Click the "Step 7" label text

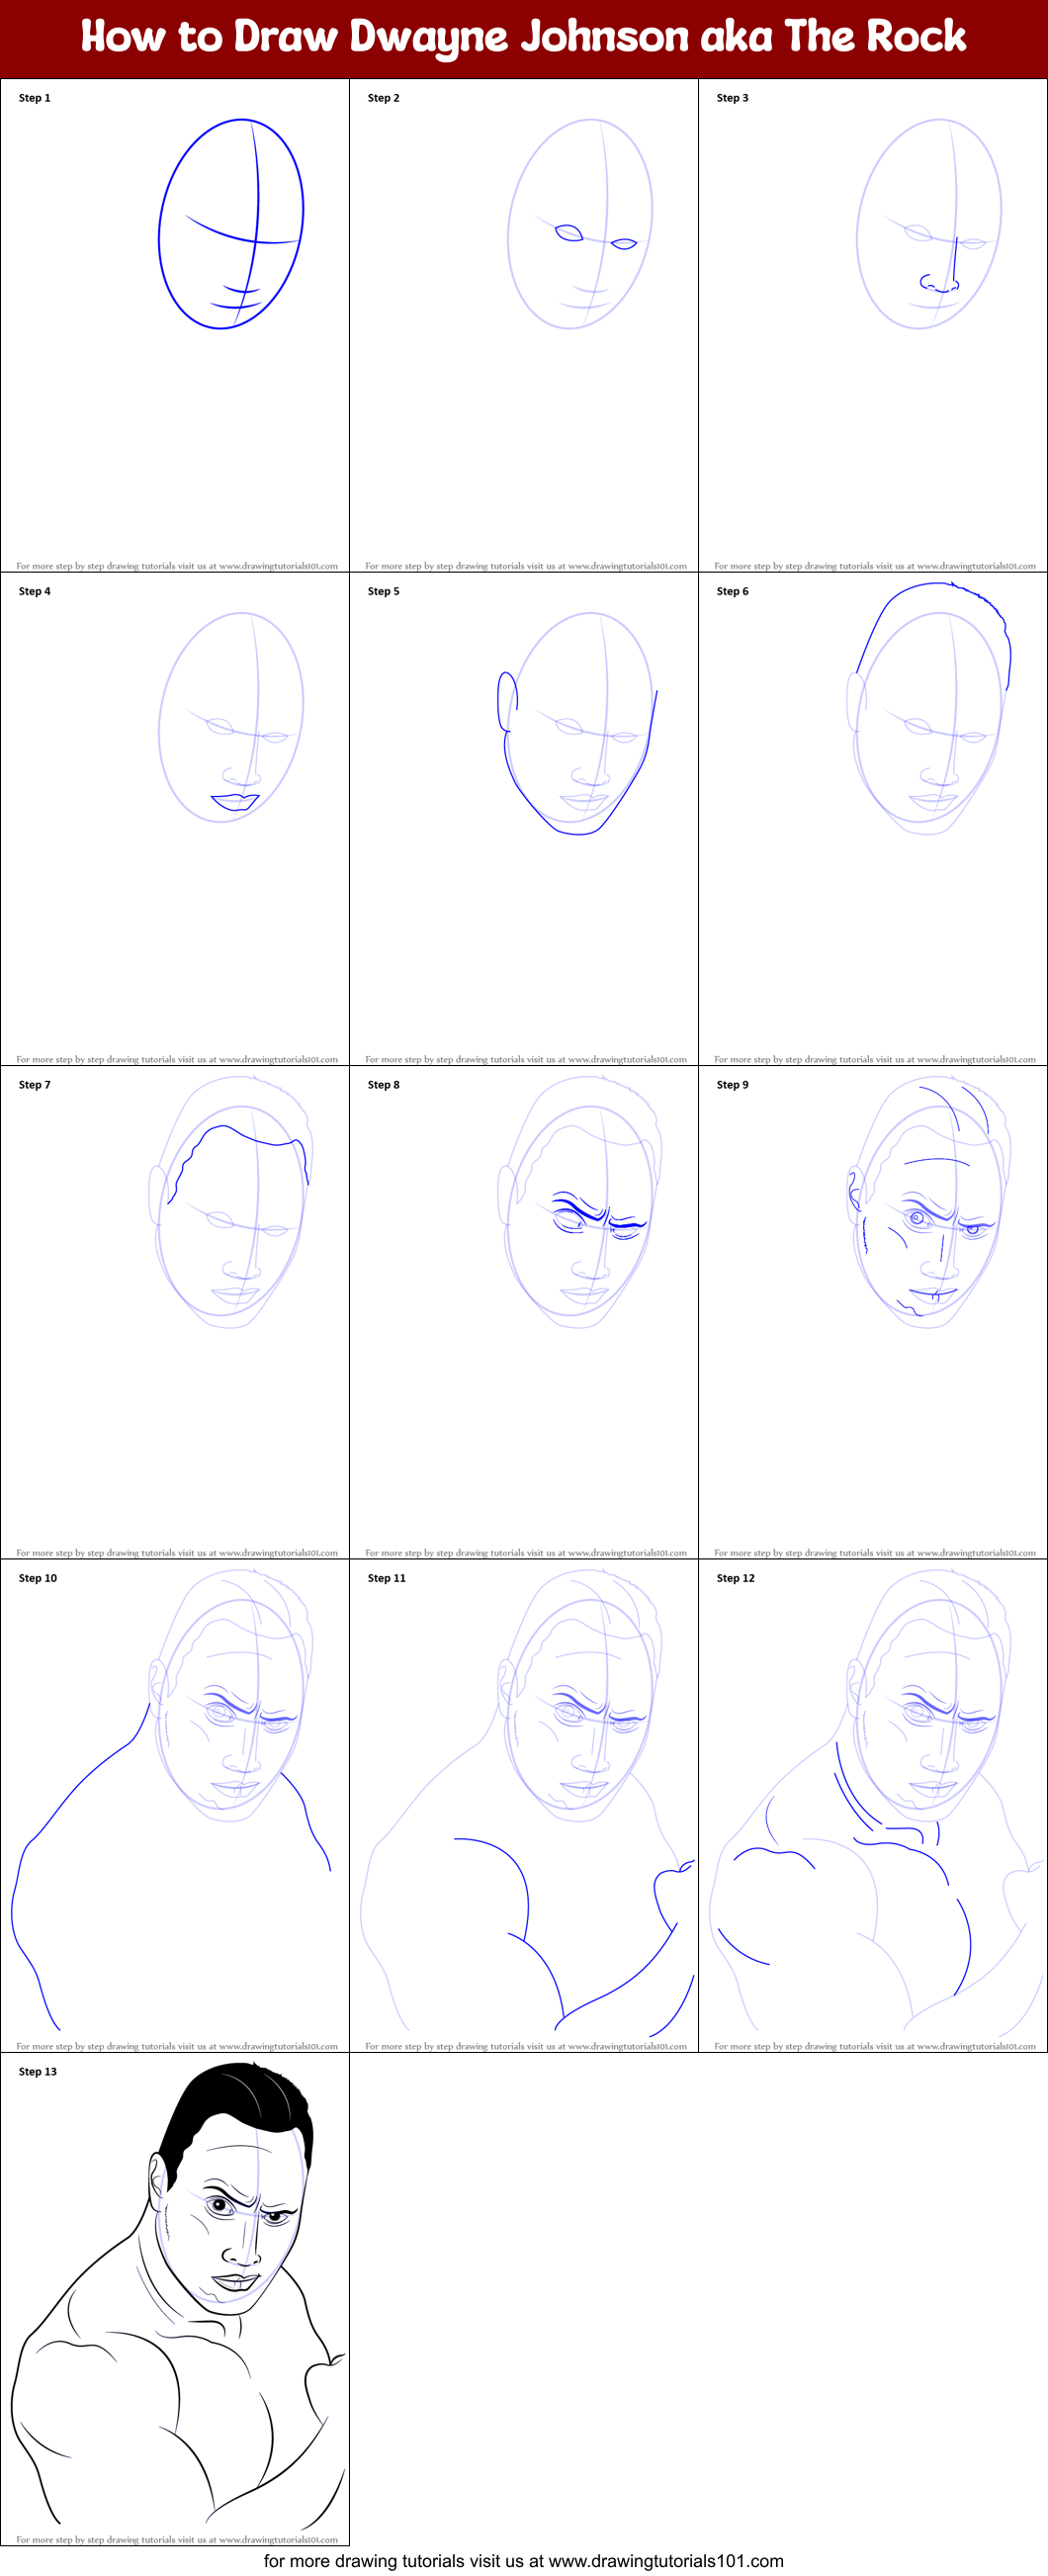(x=34, y=1084)
